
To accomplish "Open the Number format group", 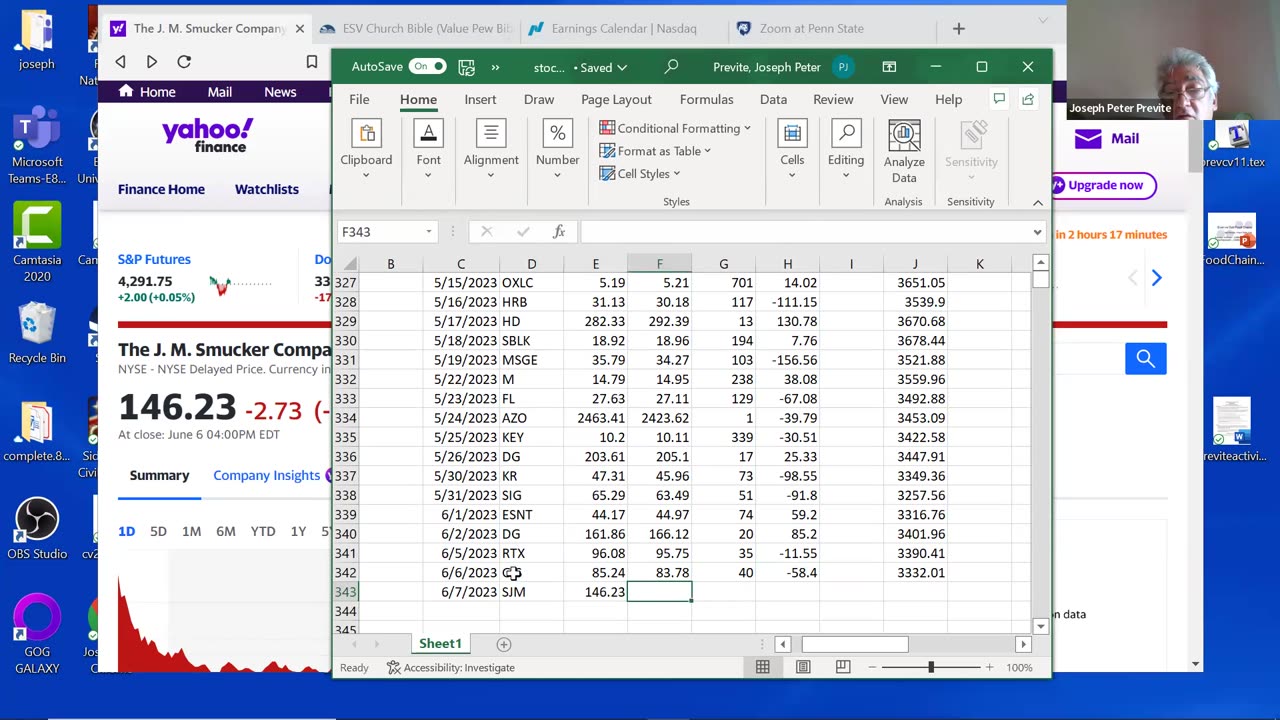I will pos(557,150).
